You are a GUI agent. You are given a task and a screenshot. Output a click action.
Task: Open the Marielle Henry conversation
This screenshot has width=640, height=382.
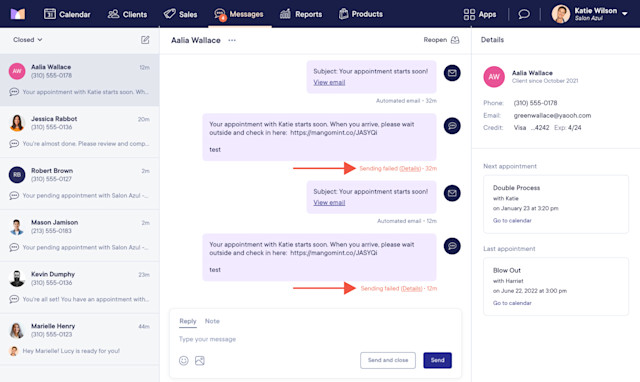tap(80, 339)
